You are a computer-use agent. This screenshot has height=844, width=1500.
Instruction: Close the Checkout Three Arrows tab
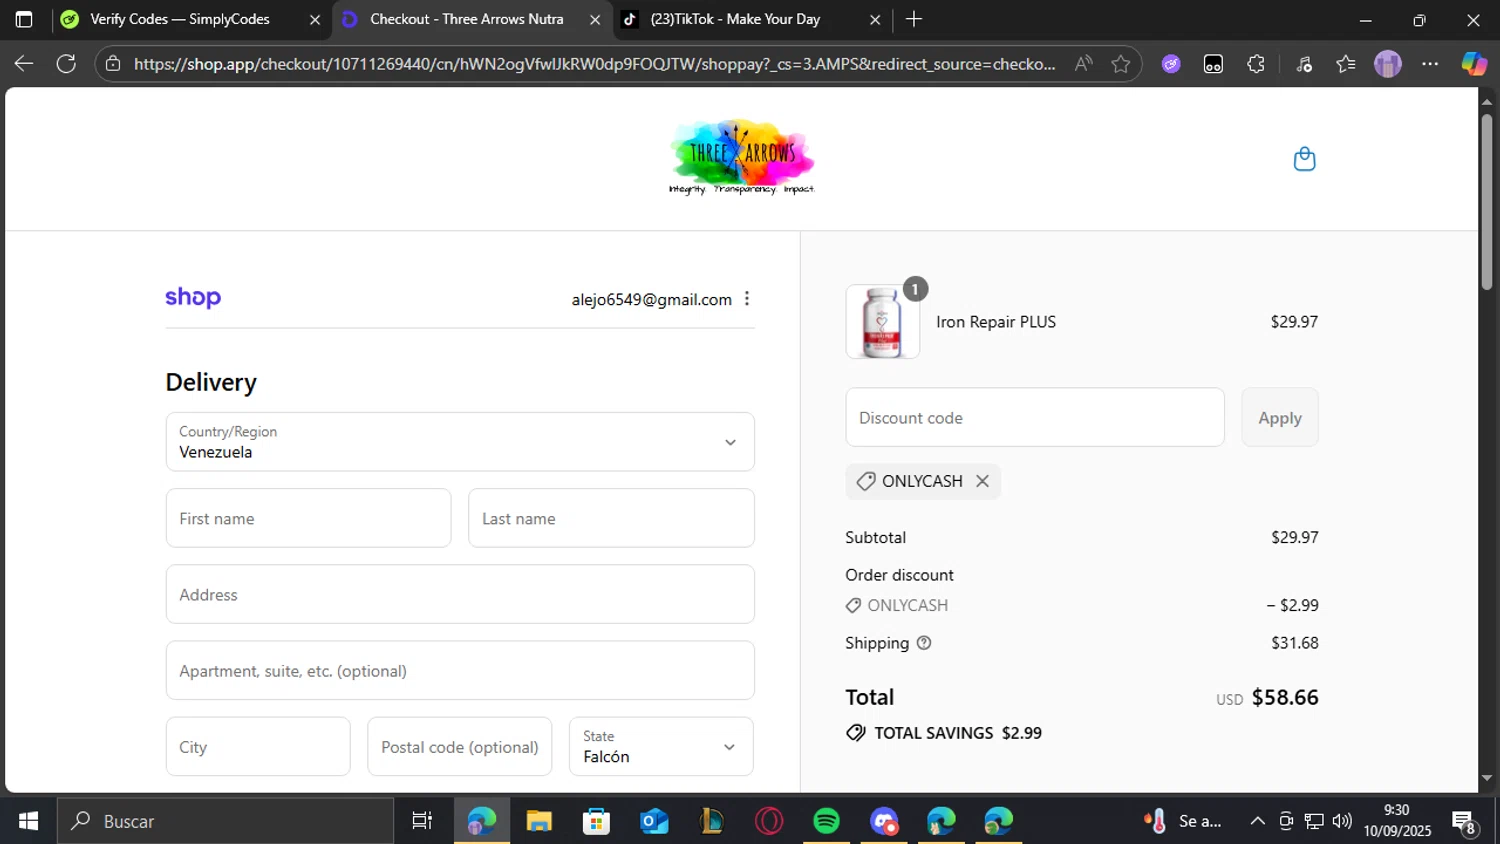(x=595, y=19)
